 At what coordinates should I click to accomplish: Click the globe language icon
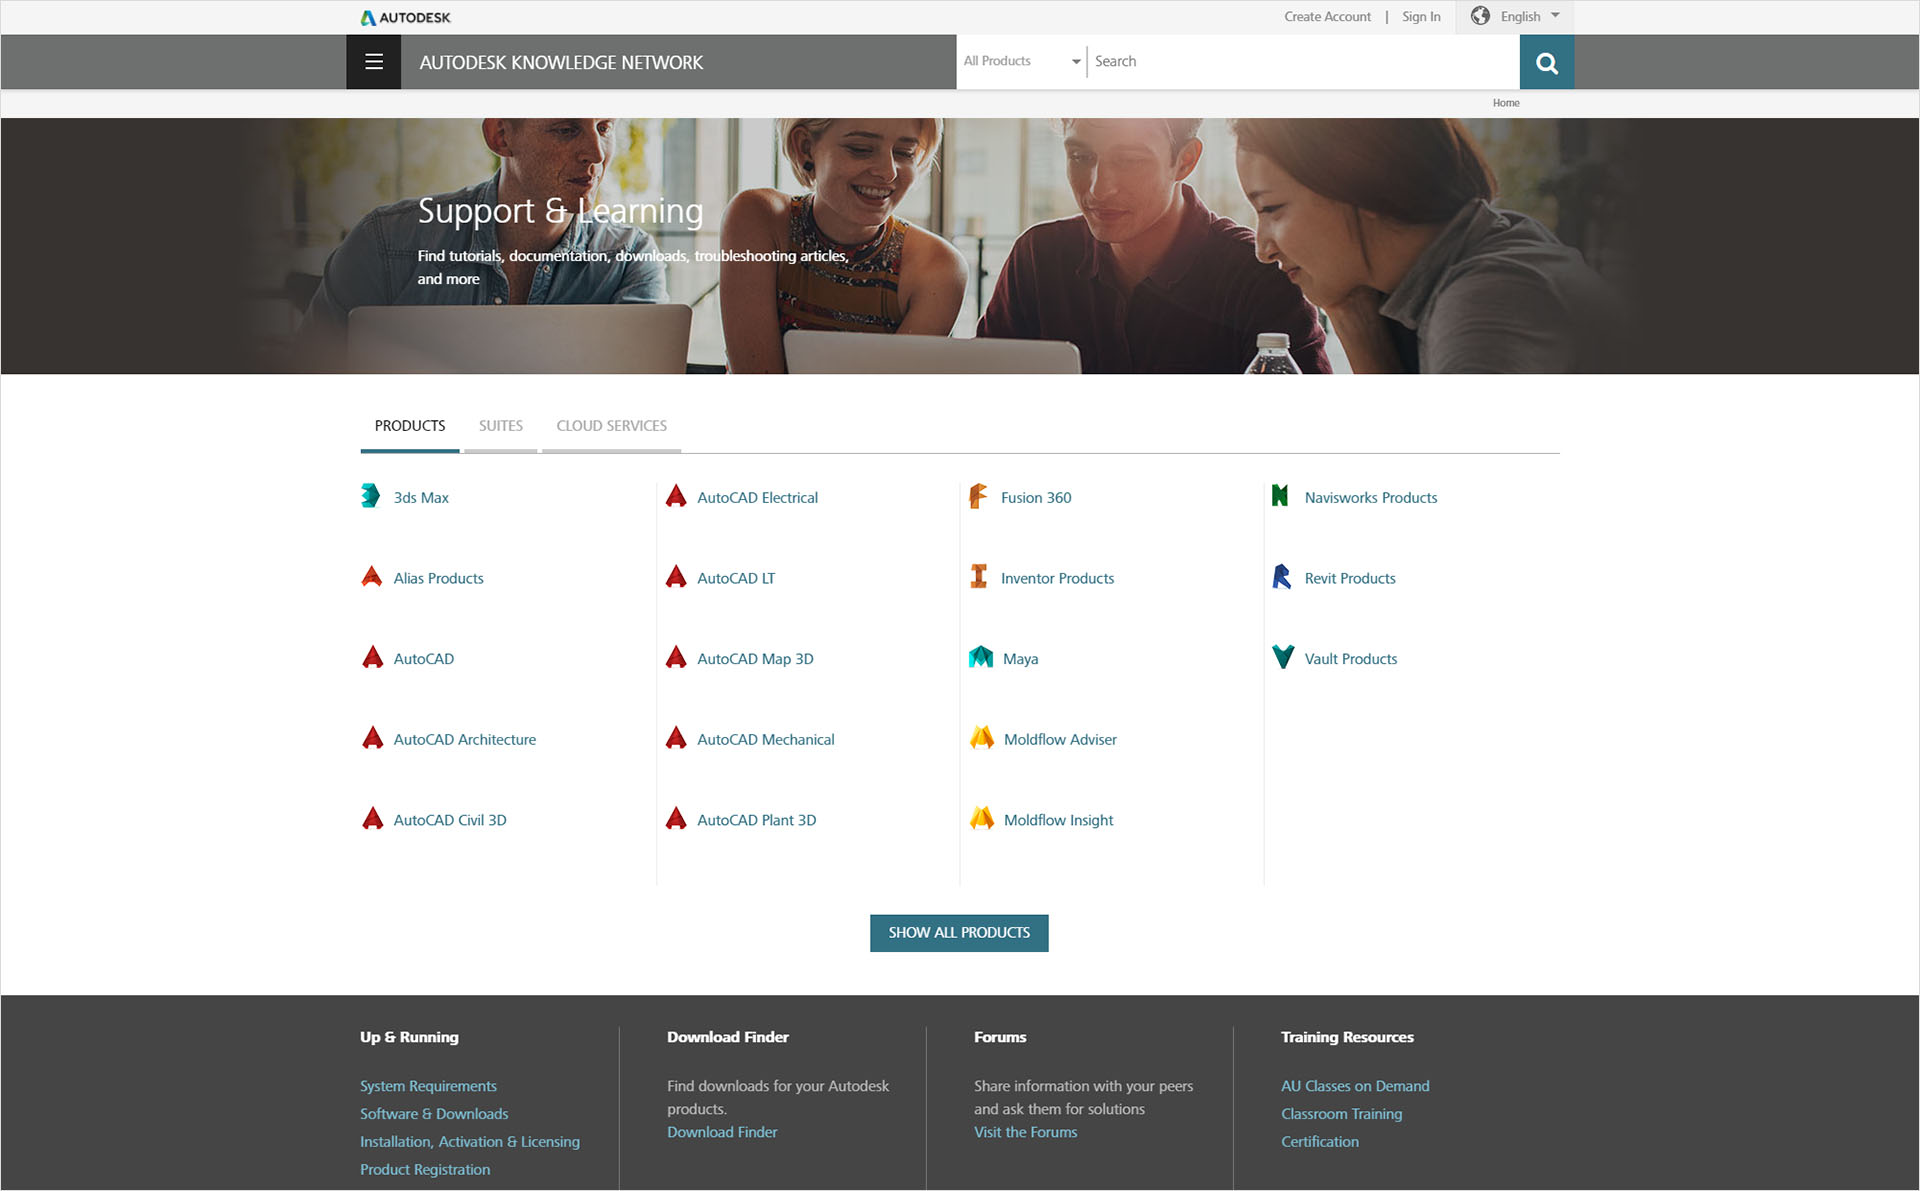point(1480,16)
